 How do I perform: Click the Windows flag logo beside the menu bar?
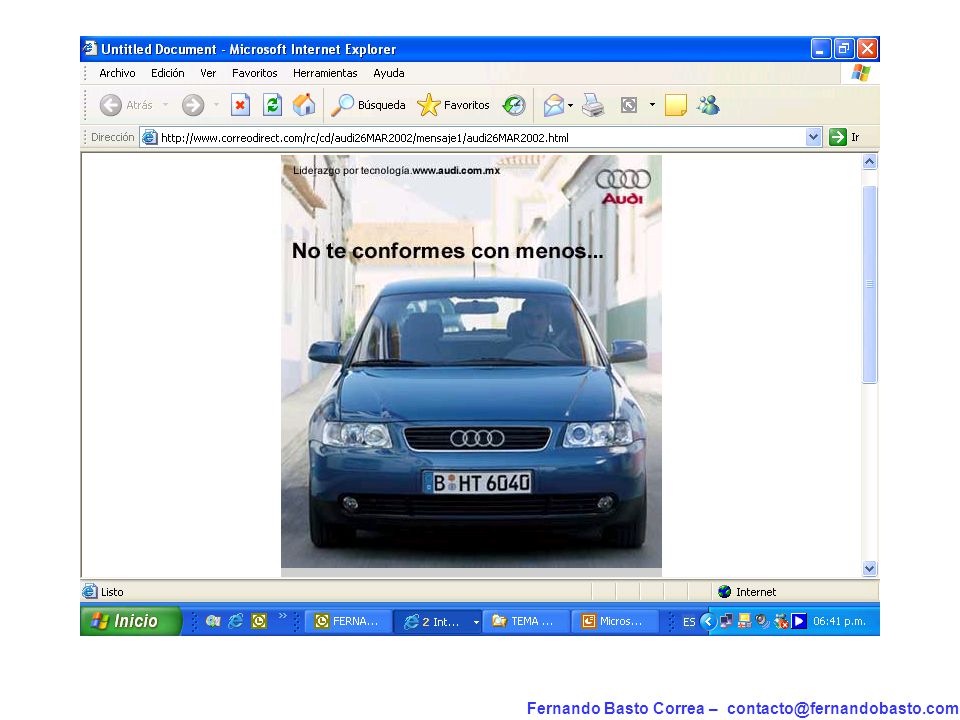[x=860, y=73]
